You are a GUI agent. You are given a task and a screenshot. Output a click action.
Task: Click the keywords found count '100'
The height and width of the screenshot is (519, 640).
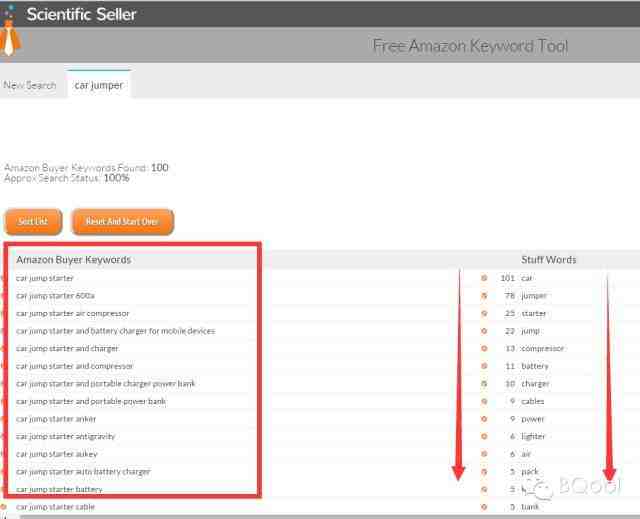click(x=160, y=168)
